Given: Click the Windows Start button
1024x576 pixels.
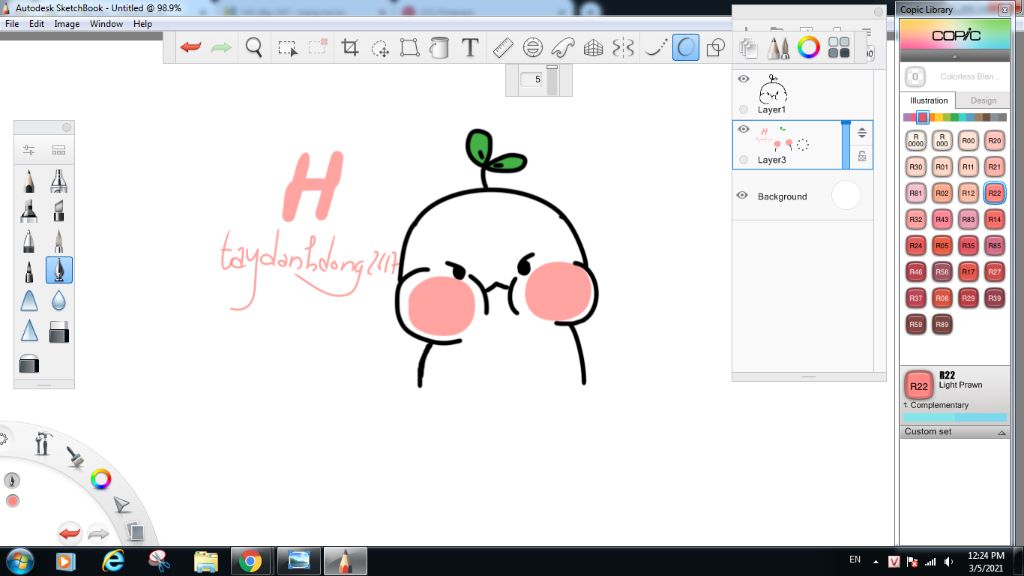Looking at the screenshot, I should [19, 561].
